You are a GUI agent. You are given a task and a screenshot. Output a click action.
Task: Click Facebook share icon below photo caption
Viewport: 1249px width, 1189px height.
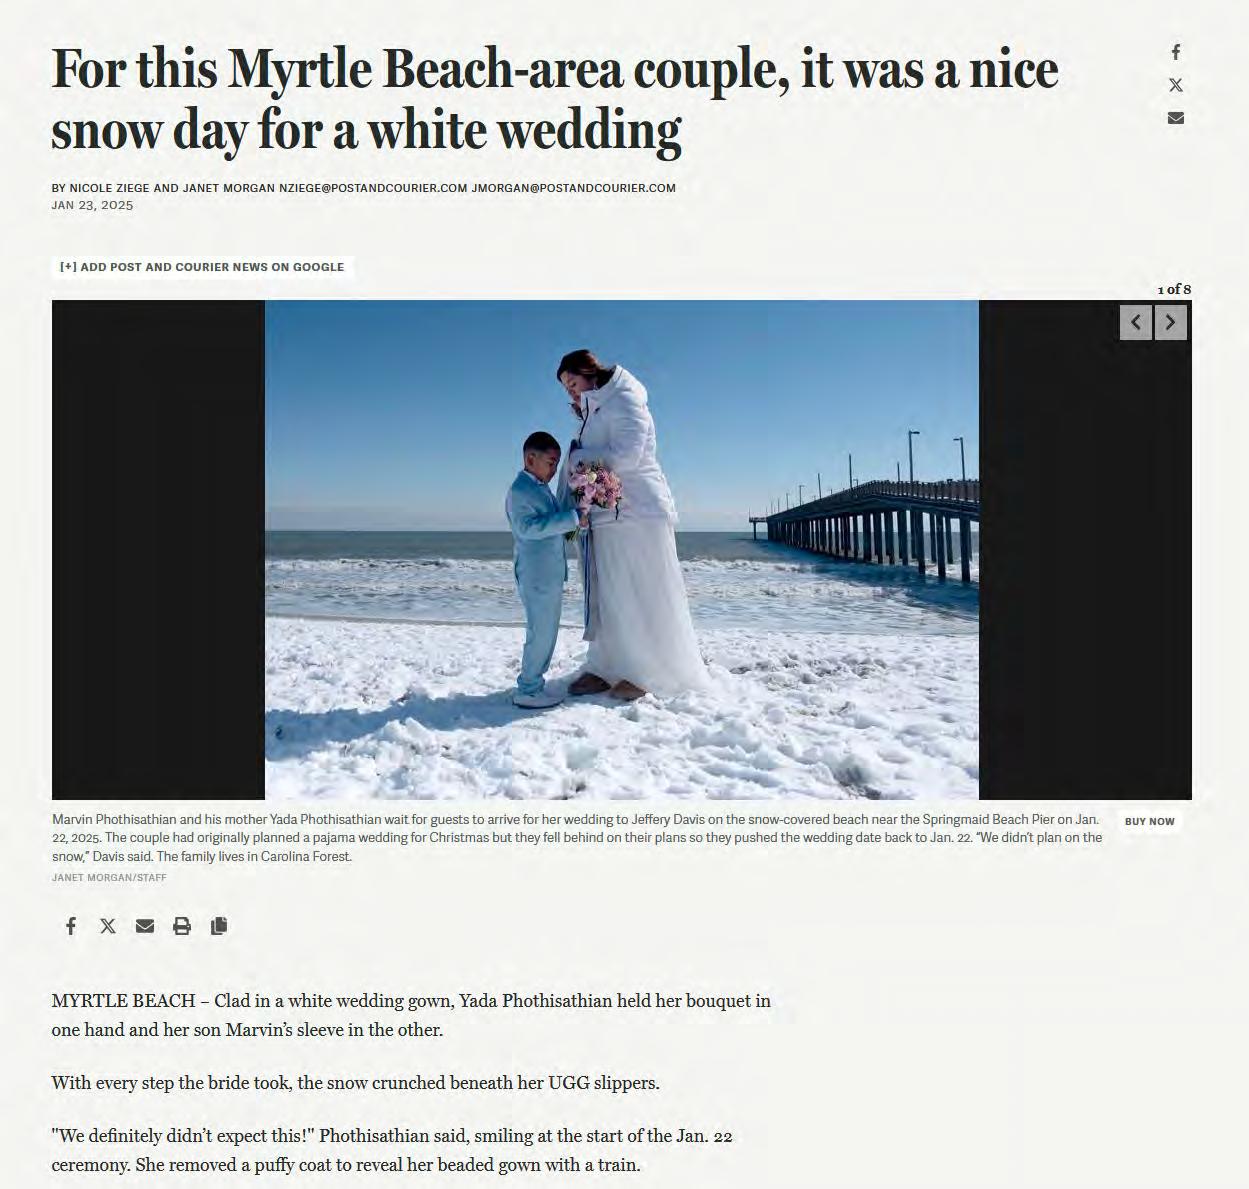click(71, 926)
